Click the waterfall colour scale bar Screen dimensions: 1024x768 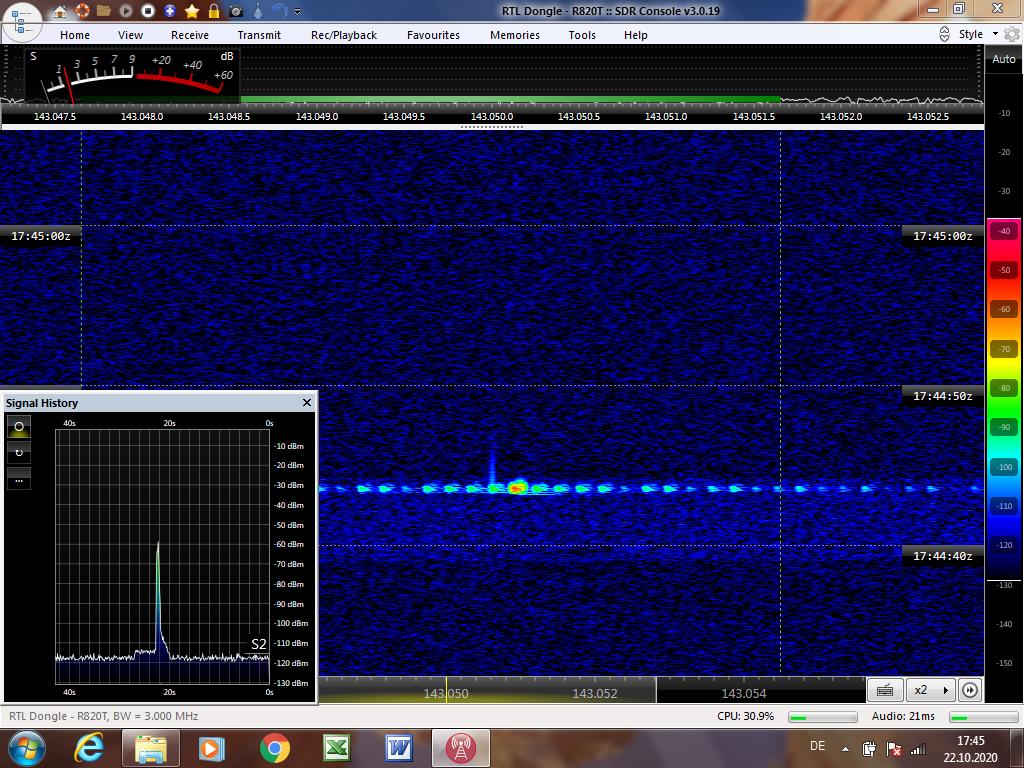(1004, 398)
